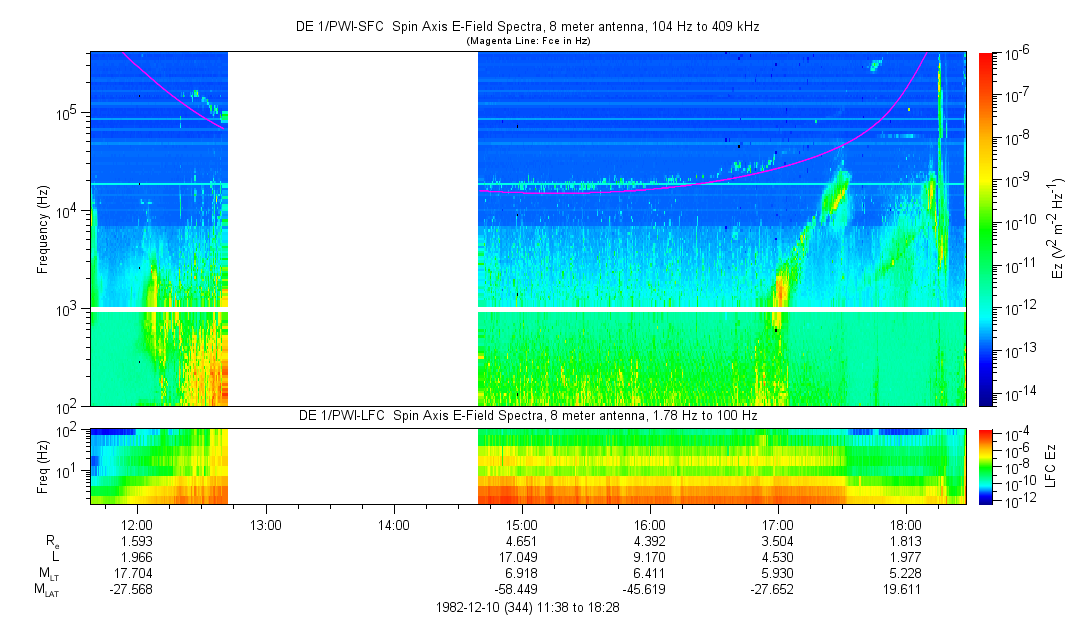Viewport: 1083px width, 620px height.
Task: Click the white data gap in LFC spectrogram
Action: click(353, 466)
